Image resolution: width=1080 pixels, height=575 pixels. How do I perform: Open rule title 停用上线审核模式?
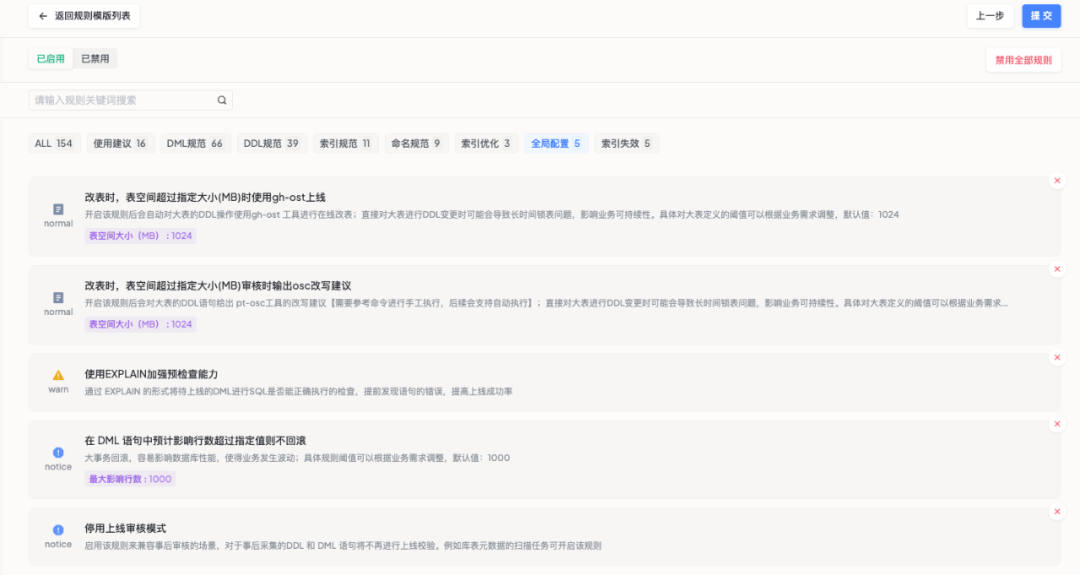coord(125,528)
